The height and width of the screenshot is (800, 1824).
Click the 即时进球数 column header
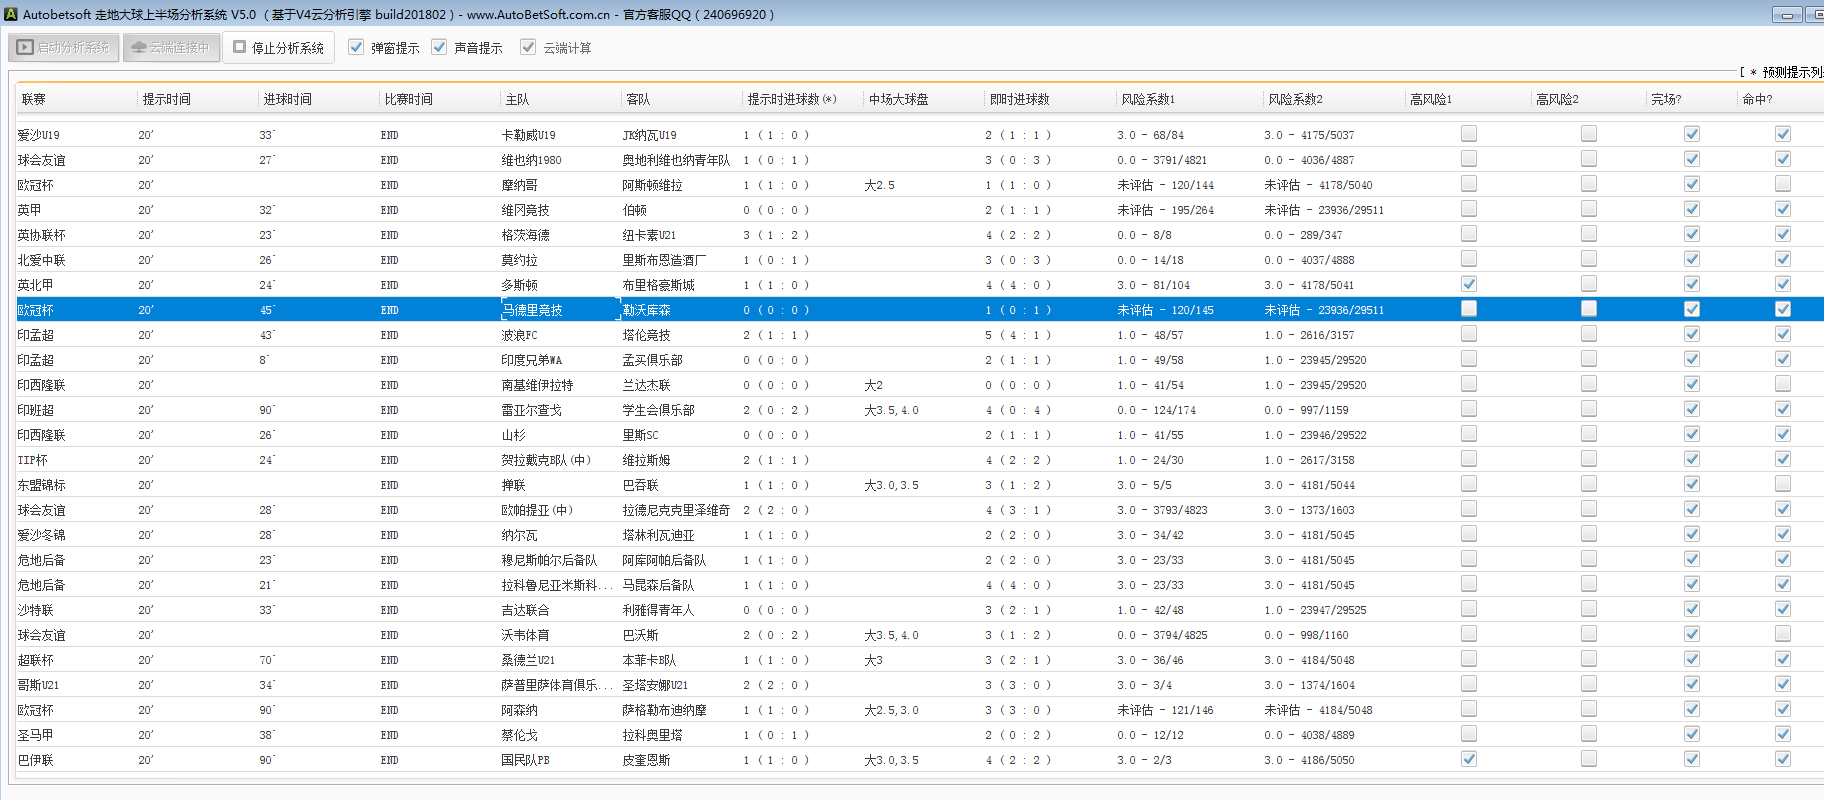point(1019,99)
